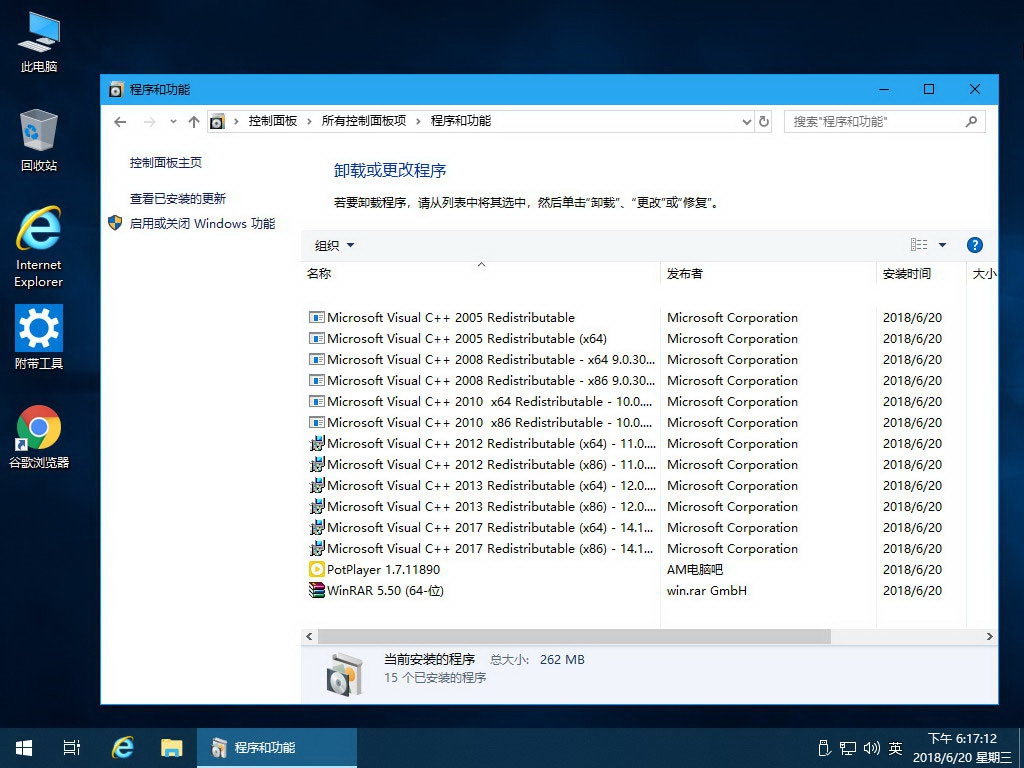Click the Windows Start button
The image size is (1024, 768).
(x=24, y=748)
